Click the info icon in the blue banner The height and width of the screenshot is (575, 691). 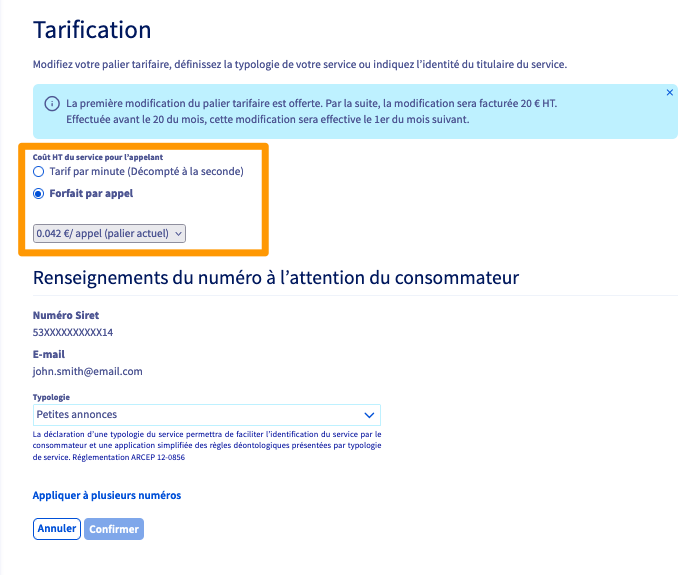pos(51,104)
